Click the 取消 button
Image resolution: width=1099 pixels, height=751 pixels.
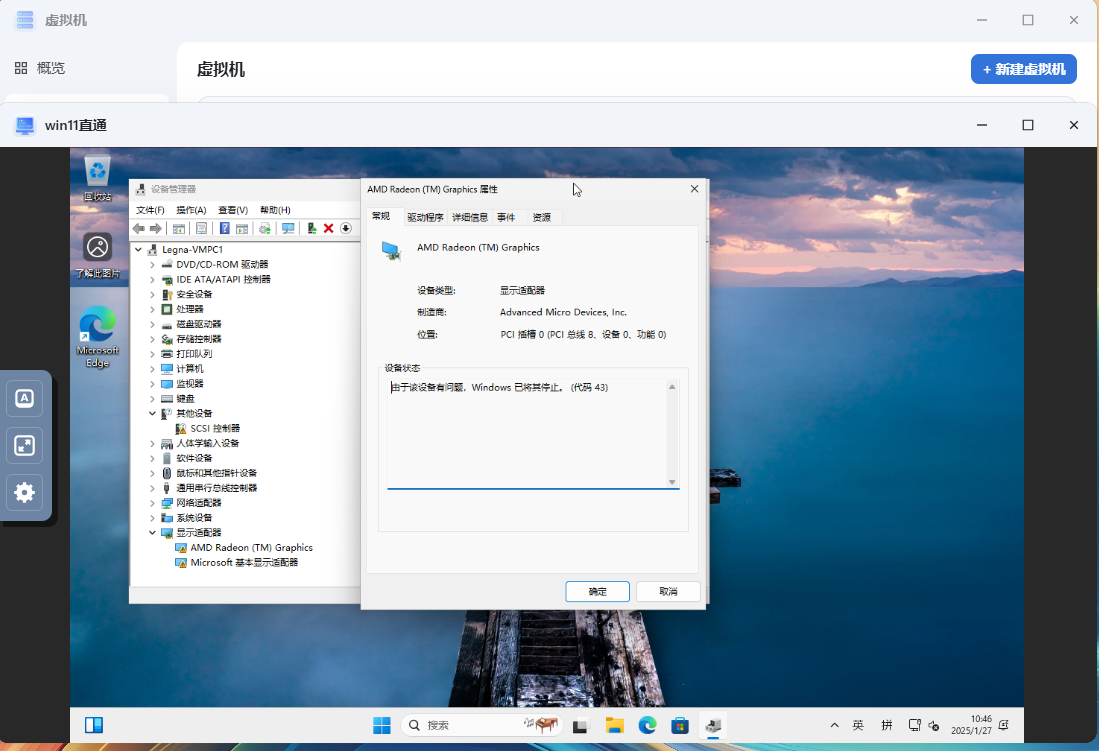click(x=668, y=591)
